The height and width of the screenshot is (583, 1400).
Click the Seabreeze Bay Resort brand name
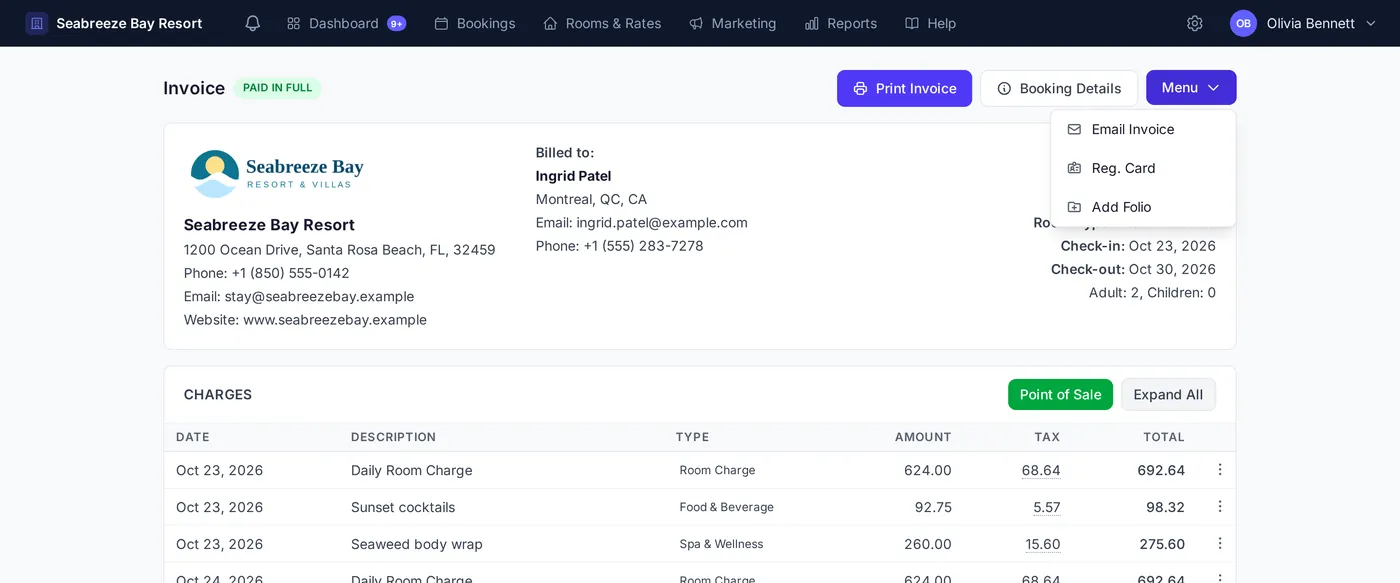(129, 23)
